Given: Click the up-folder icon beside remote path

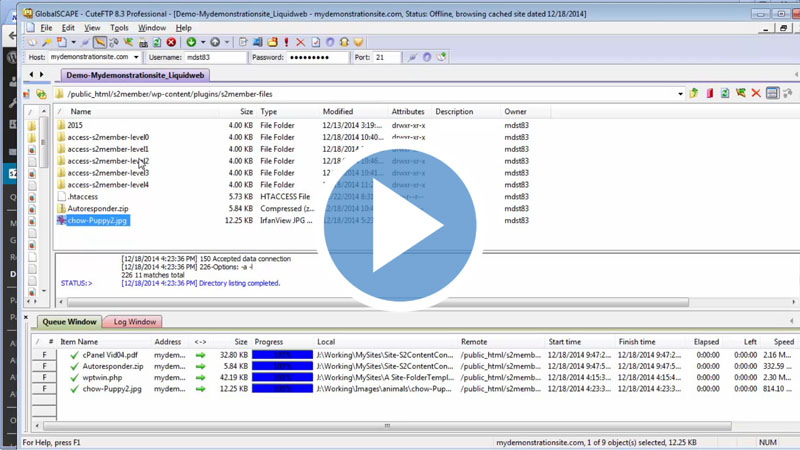Looking at the screenshot, I should click(694, 94).
